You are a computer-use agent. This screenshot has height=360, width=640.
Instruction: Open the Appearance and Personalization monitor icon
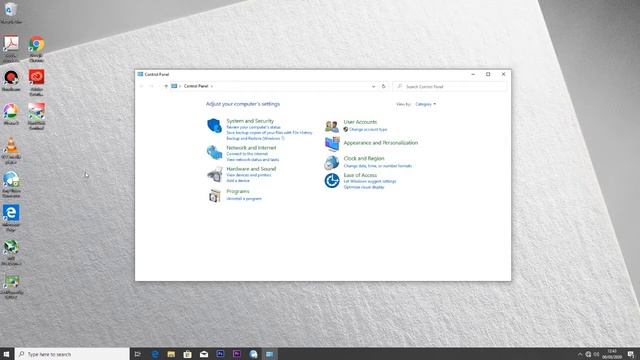click(332, 144)
